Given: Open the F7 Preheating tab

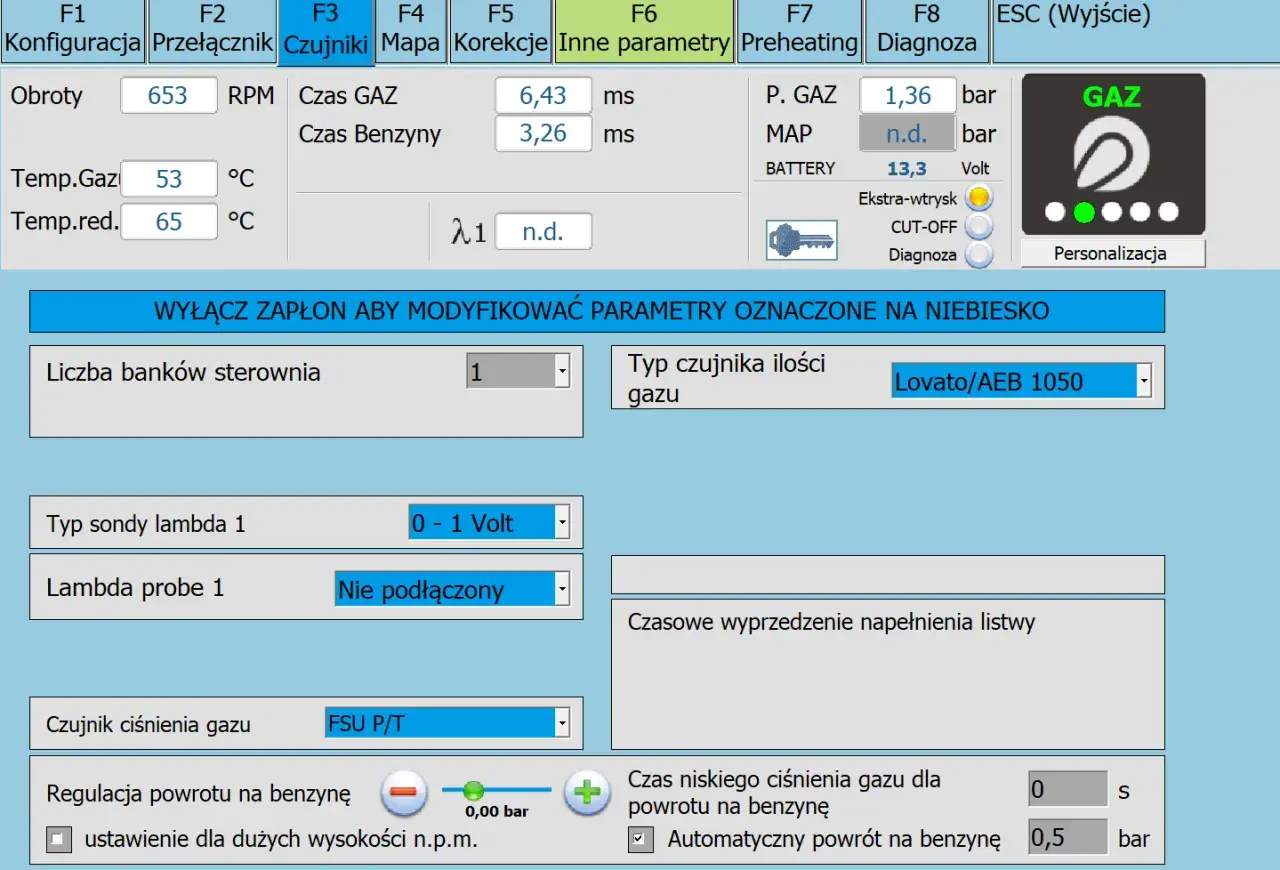Looking at the screenshot, I should pos(800,29).
